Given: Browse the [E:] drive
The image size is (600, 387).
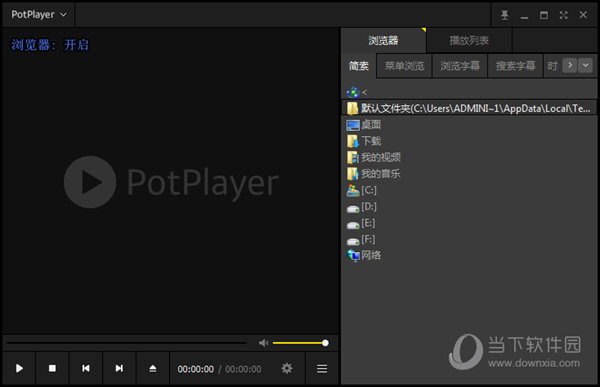Looking at the screenshot, I should (x=361, y=223).
